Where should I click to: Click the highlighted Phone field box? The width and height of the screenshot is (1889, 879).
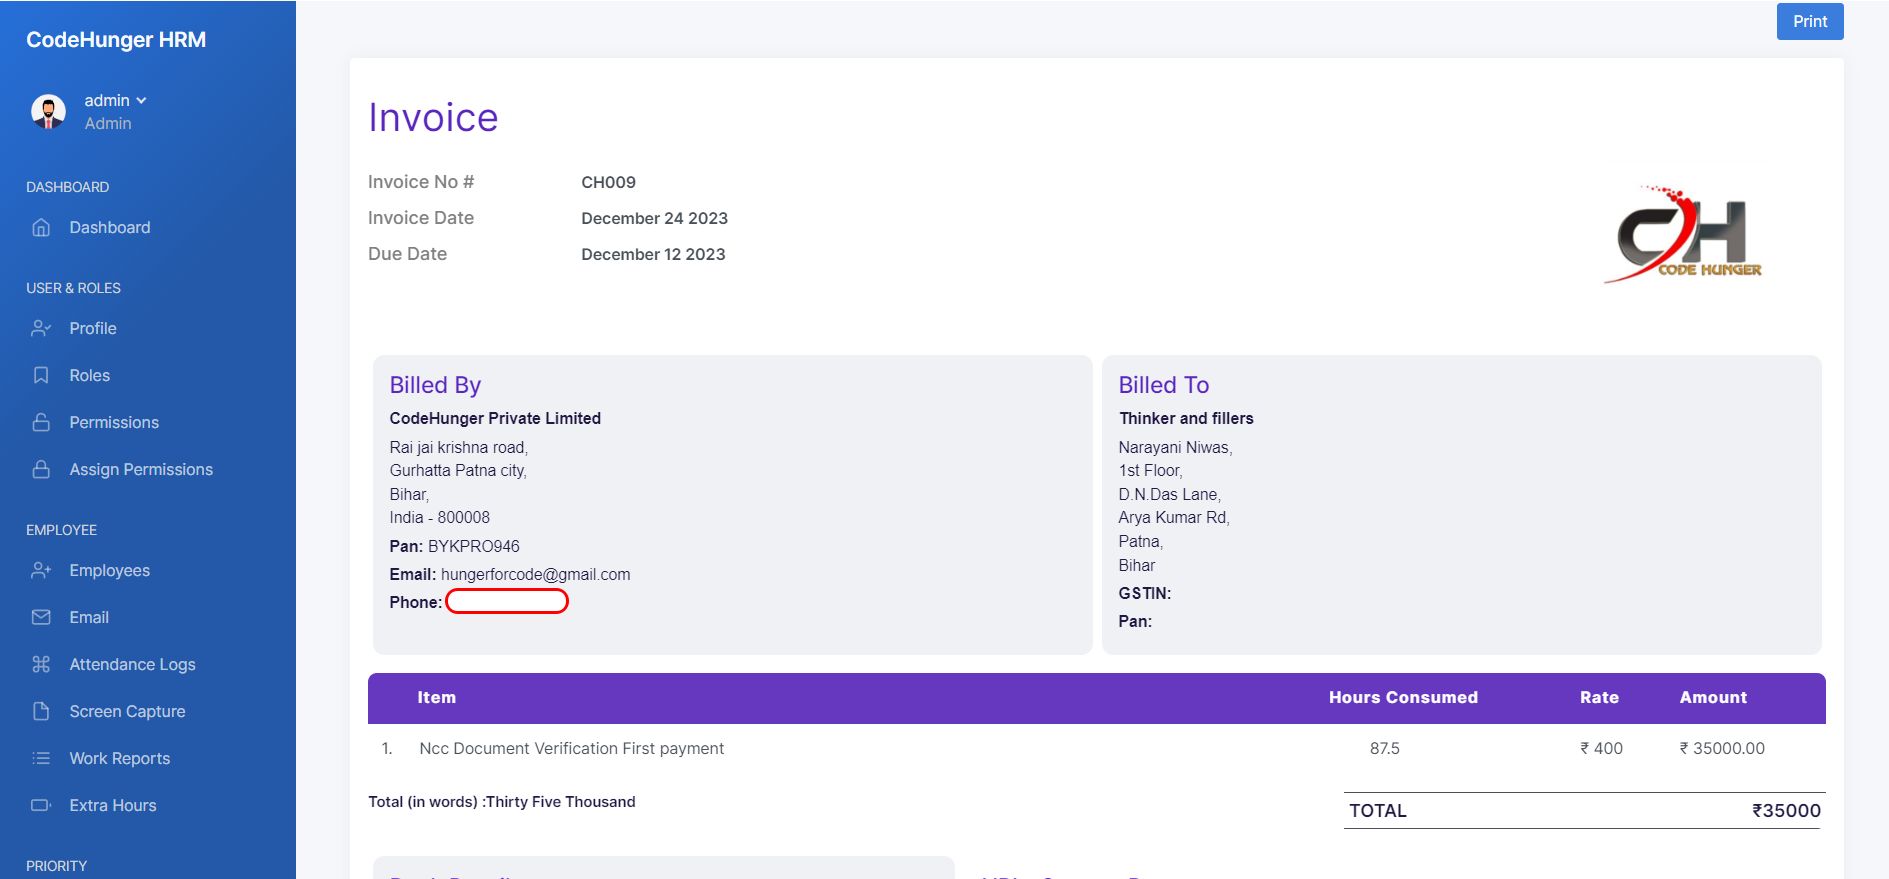coord(507,601)
